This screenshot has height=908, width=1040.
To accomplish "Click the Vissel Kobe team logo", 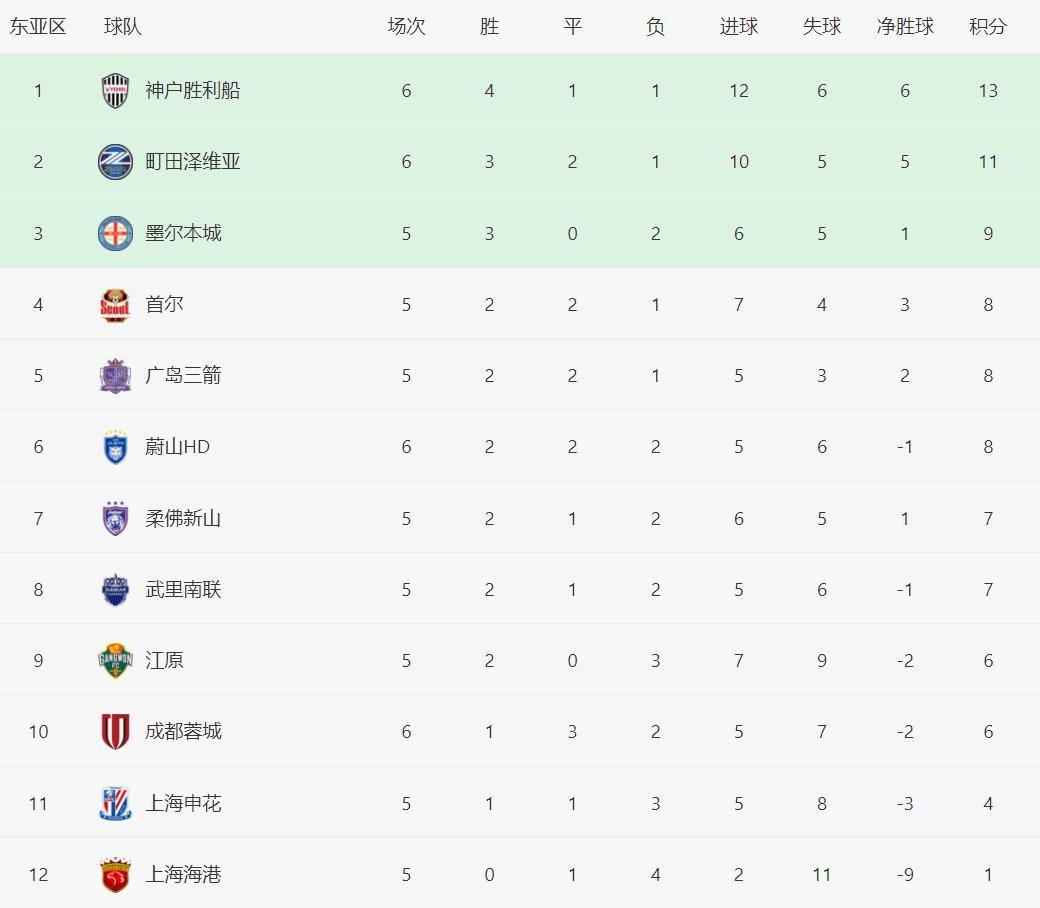I will 115,91.
